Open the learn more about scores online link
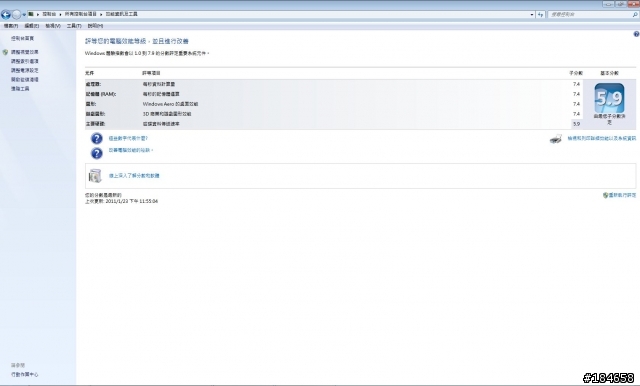This screenshot has height=386, width=640. point(134,176)
